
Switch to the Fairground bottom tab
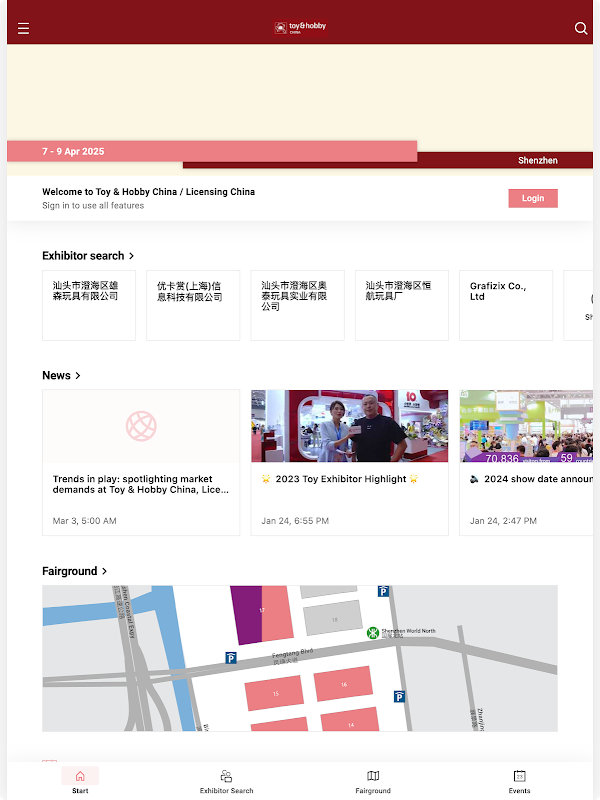(x=373, y=781)
